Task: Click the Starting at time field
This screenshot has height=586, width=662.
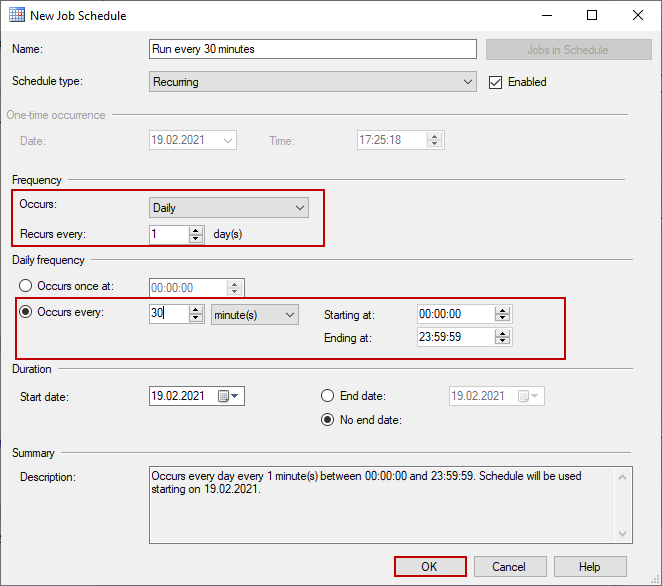Action: click(456, 314)
